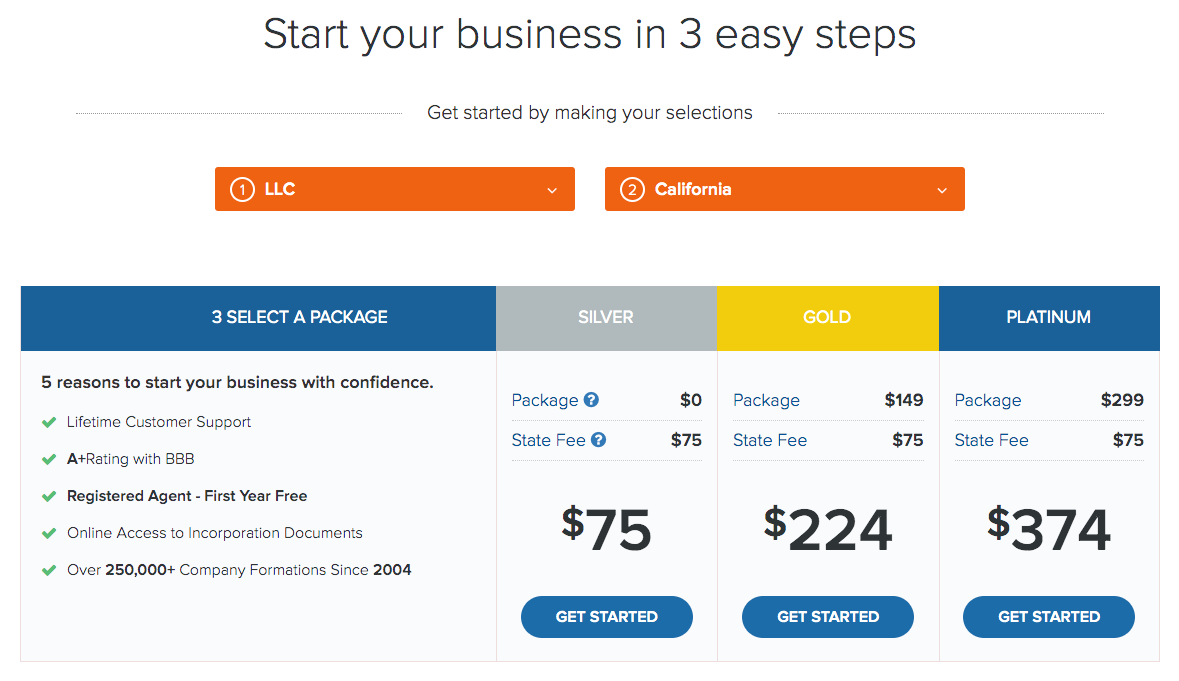Click the circled number 2 icon beside California

click(632, 189)
